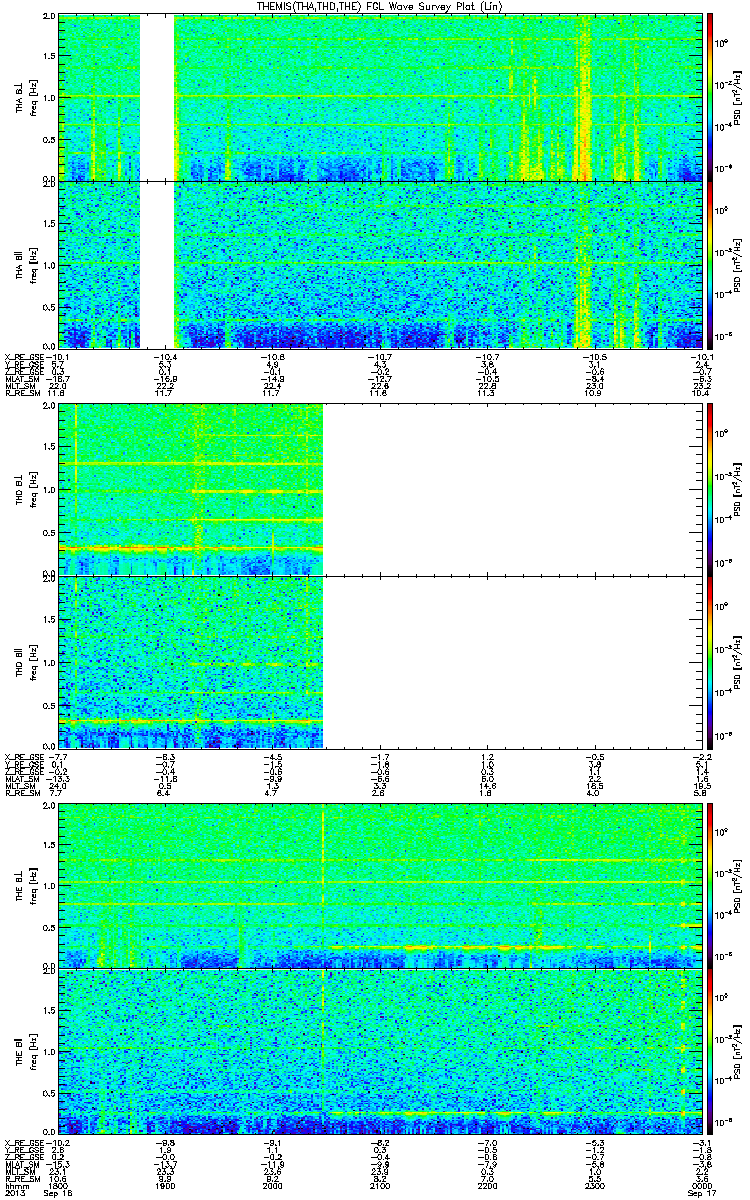Click the PSD color bar beside THD B∥ panel

[x=711, y=661]
